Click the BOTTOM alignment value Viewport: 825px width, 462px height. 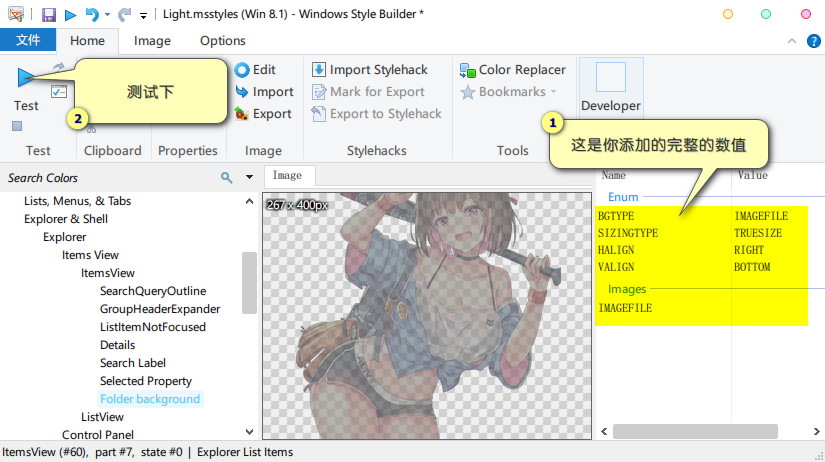[752, 267]
